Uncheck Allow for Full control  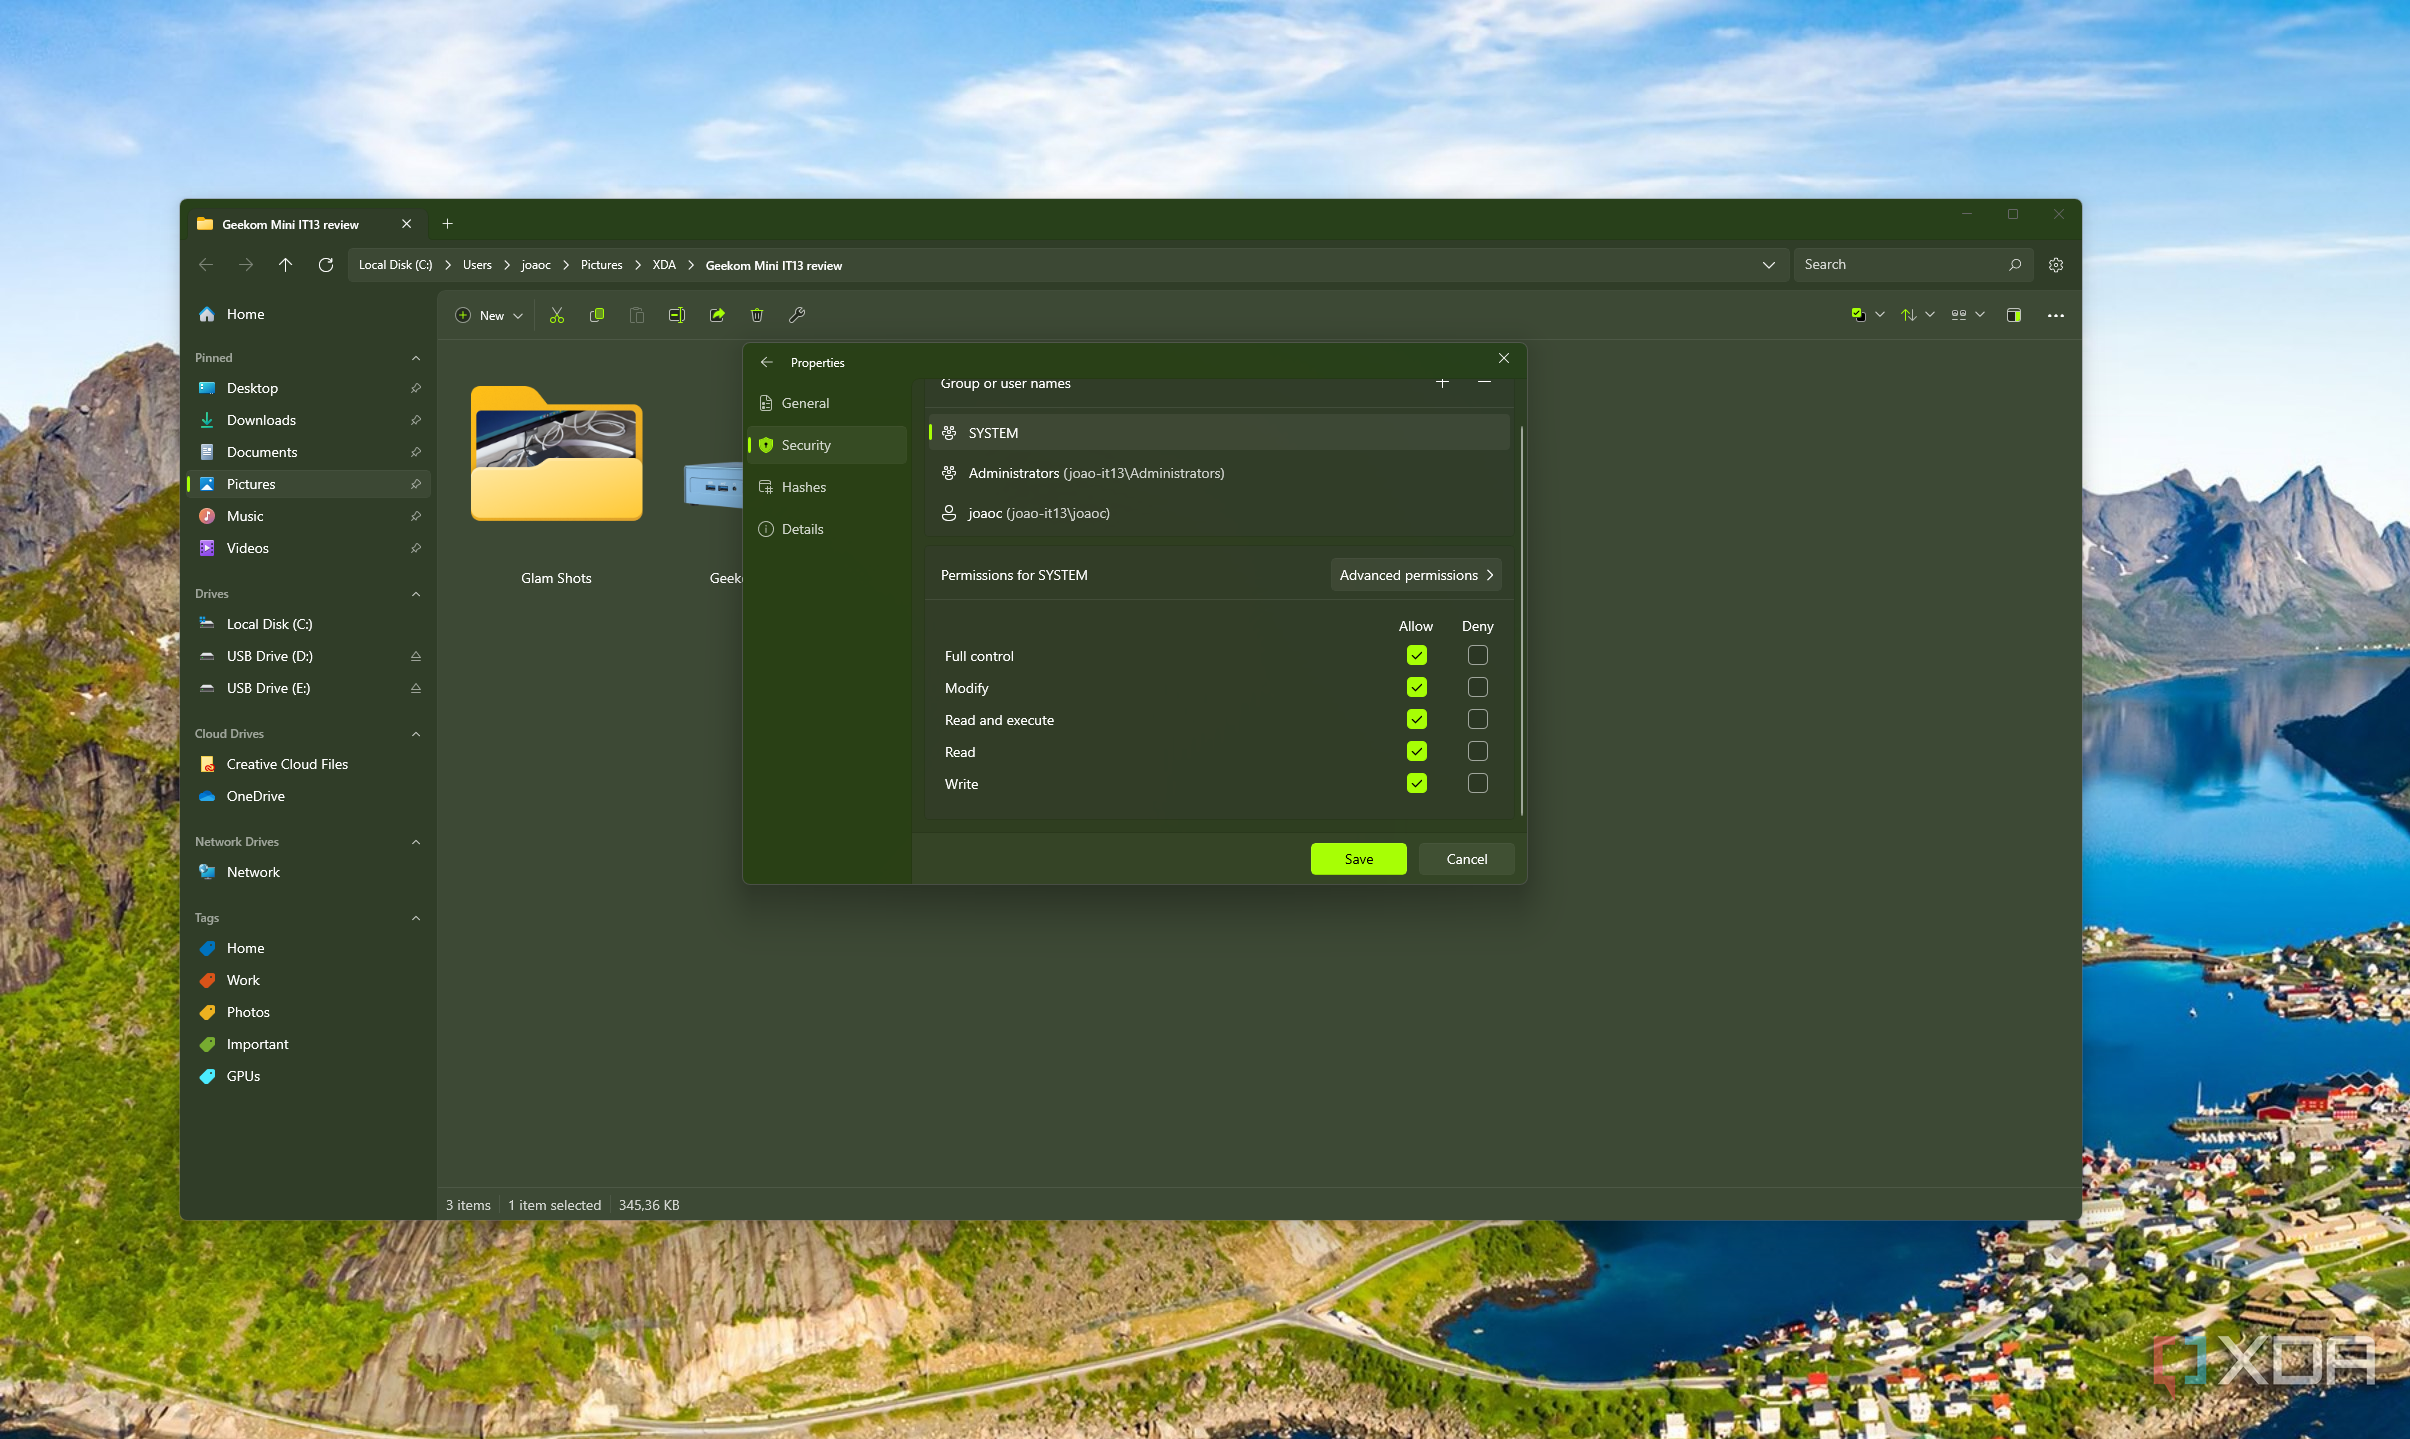pyautogui.click(x=1416, y=655)
